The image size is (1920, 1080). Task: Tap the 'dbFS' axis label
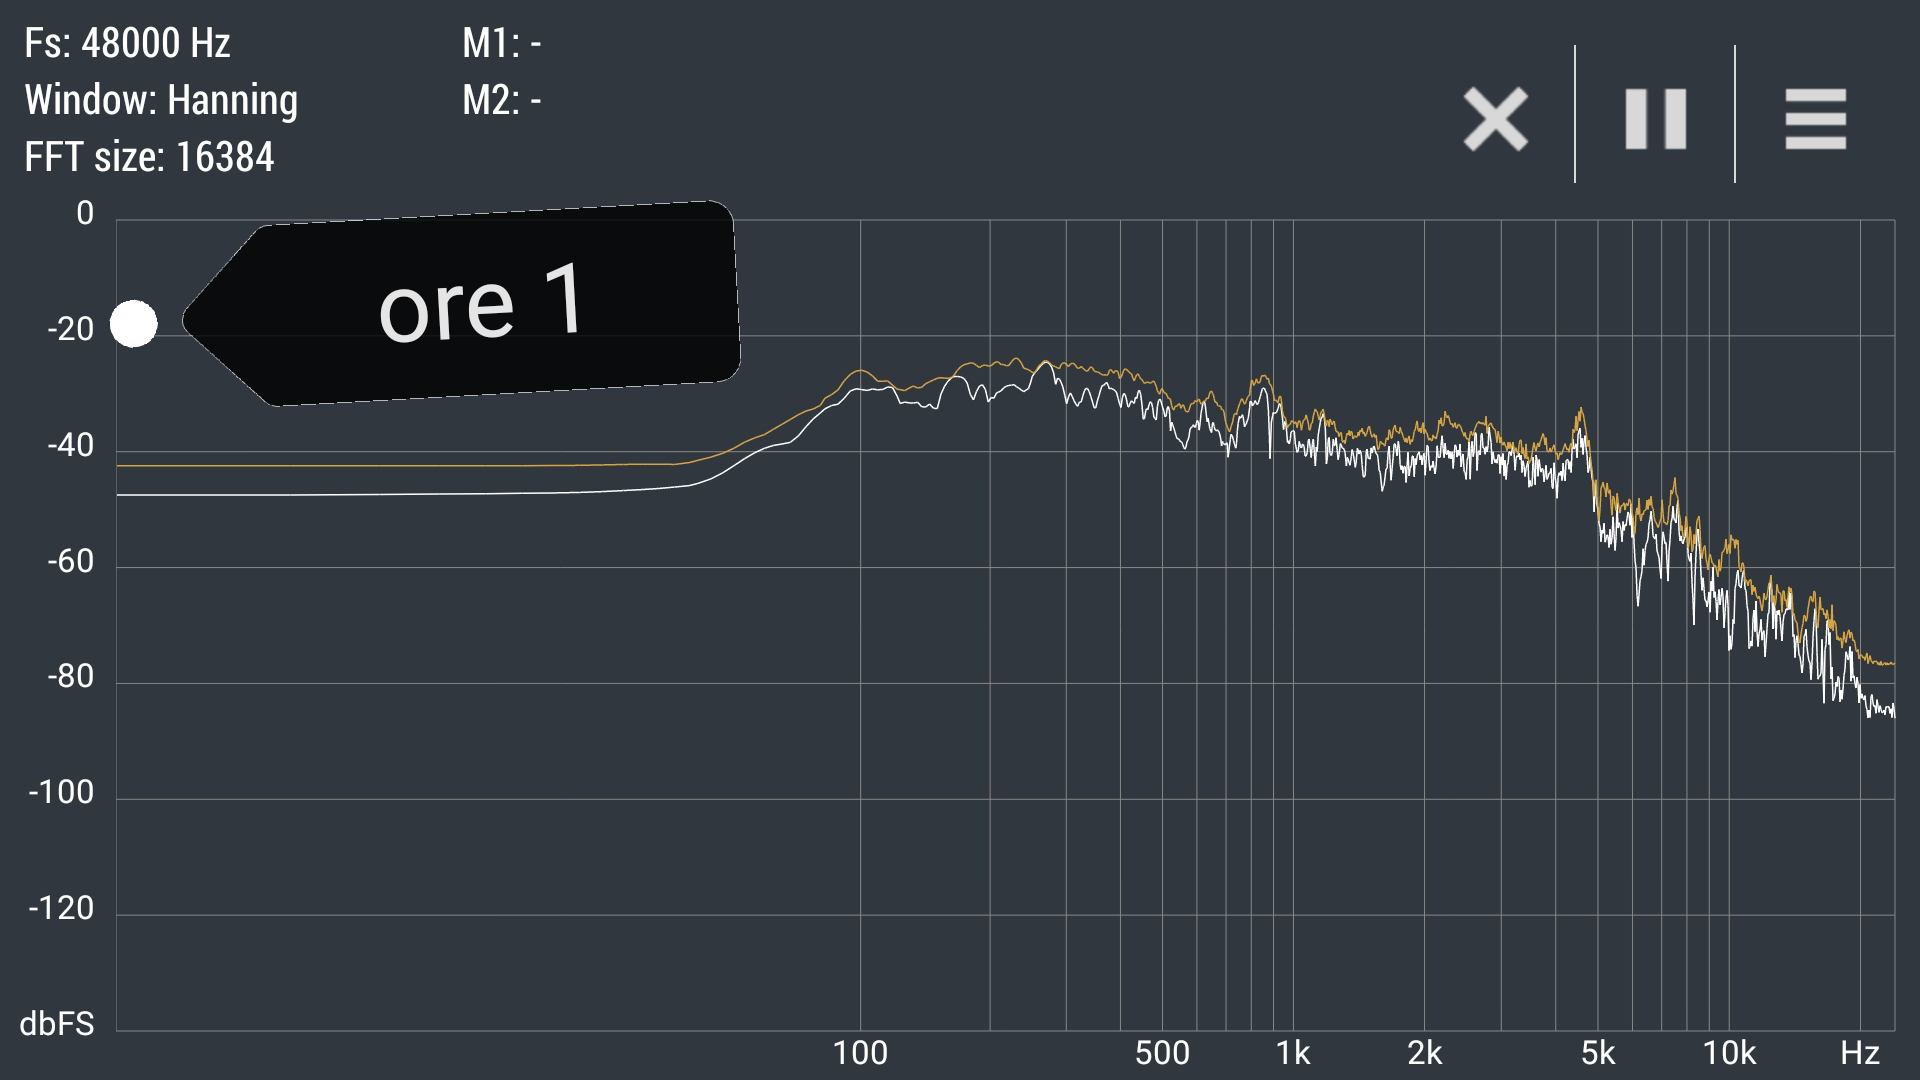[x=57, y=1024]
